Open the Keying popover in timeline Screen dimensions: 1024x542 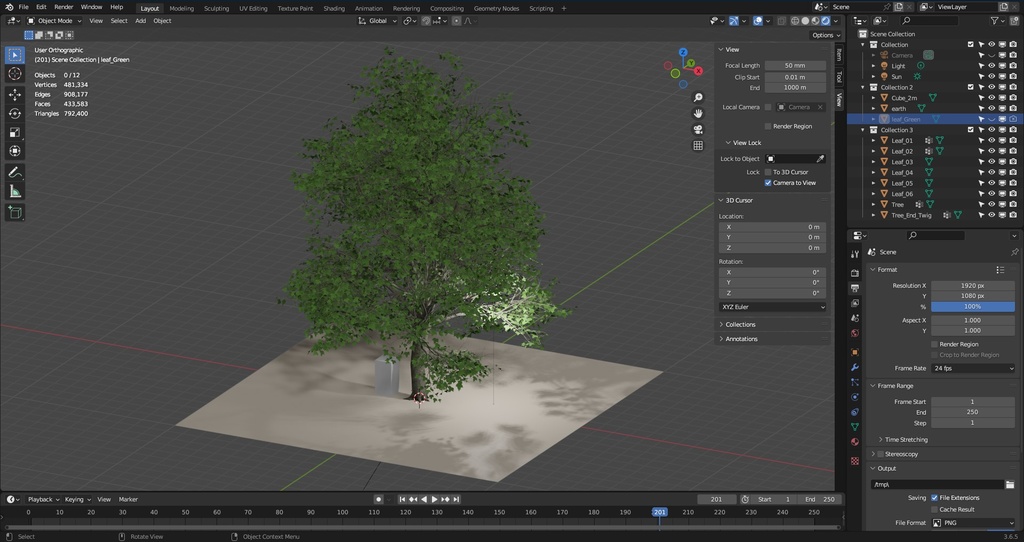[x=77, y=500]
